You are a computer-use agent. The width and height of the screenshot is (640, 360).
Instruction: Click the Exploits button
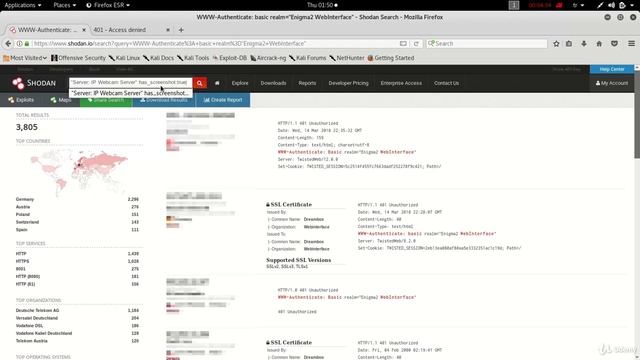coord(21,100)
